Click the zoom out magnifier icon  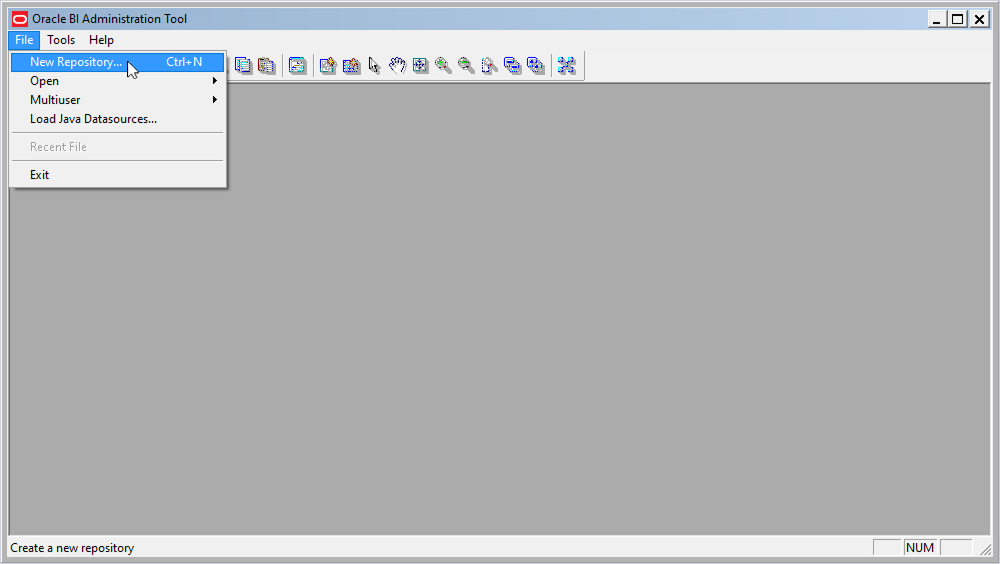pos(466,65)
